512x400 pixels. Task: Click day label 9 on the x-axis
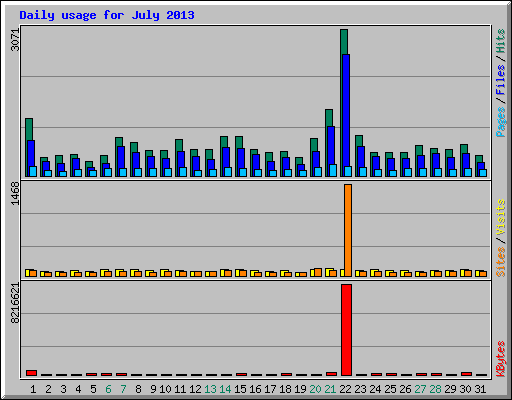click(x=153, y=389)
